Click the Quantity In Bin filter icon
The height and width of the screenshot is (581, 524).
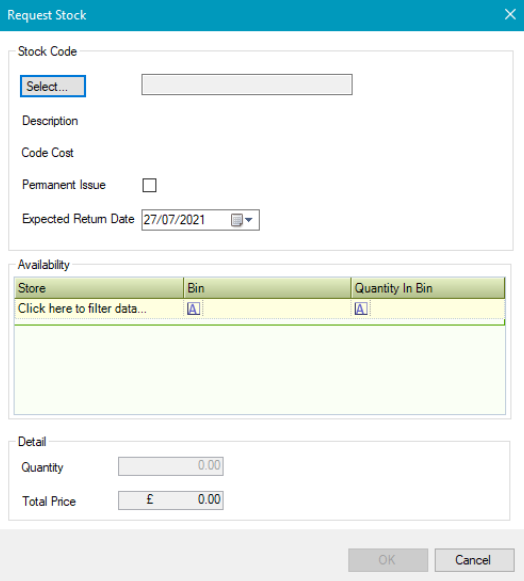pyautogui.click(x=361, y=309)
